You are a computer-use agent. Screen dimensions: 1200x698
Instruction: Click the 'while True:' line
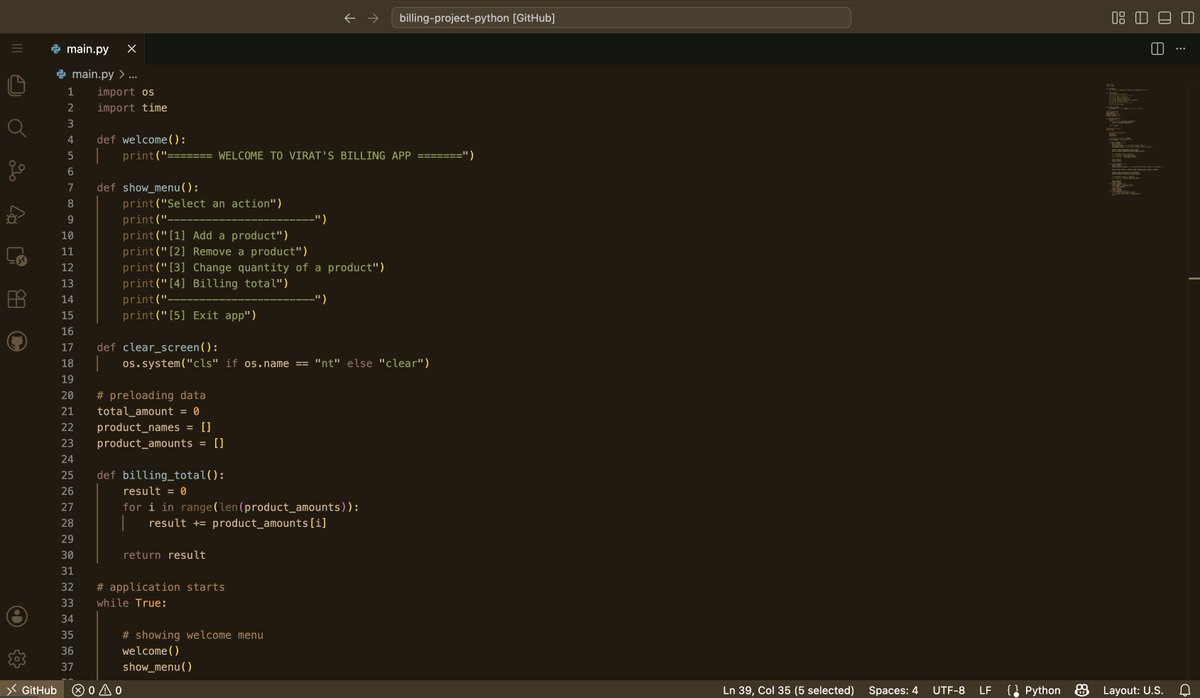coord(132,603)
